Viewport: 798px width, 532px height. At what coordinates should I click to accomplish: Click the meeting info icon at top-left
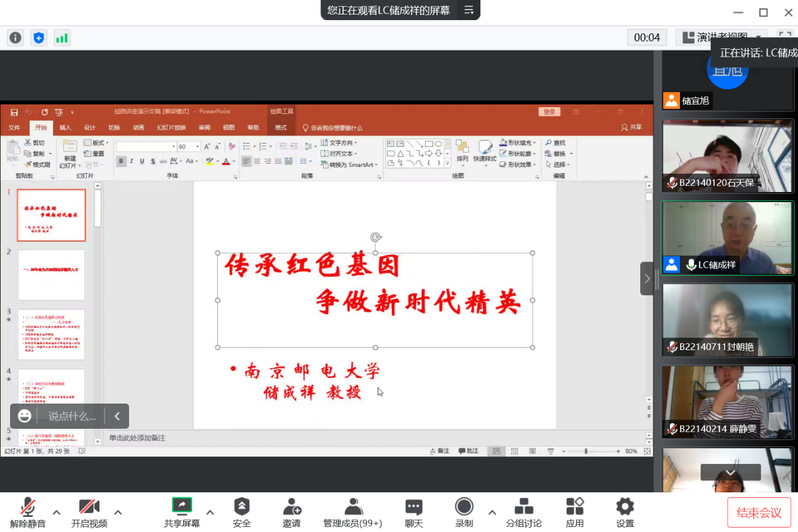click(15, 38)
